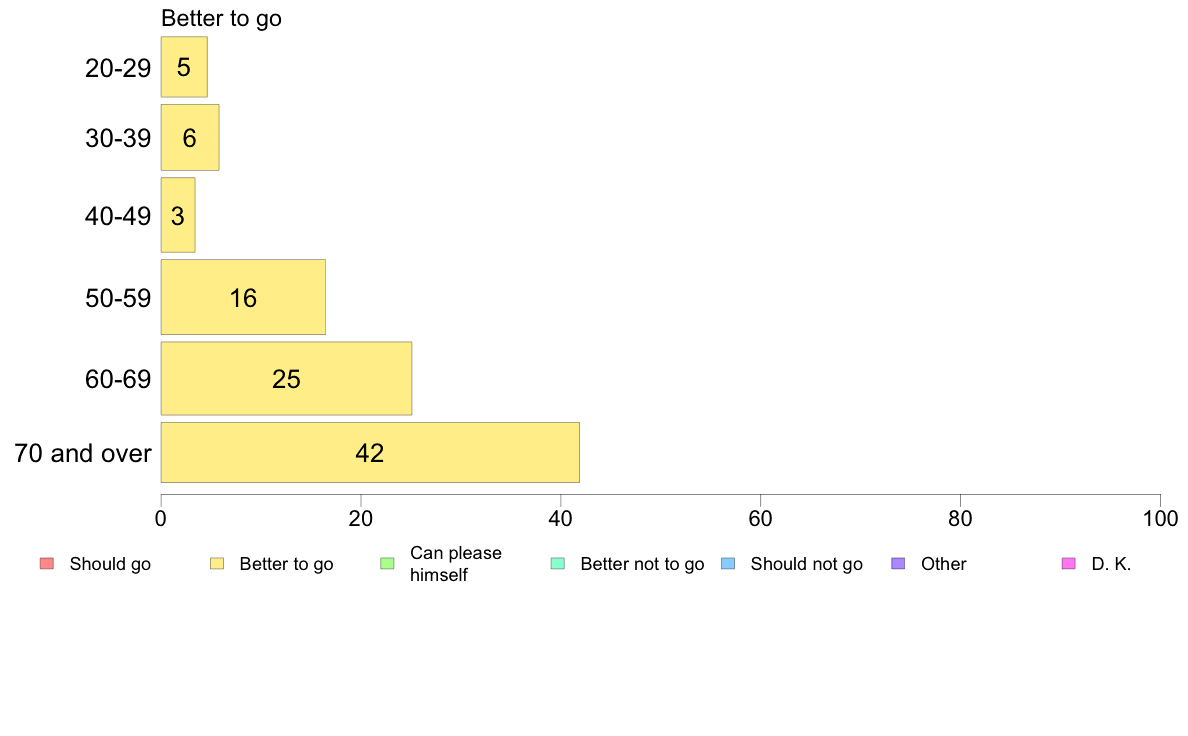1188x736 pixels.
Task: Select the 40-49 bar showing 3
Action: pos(178,215)
